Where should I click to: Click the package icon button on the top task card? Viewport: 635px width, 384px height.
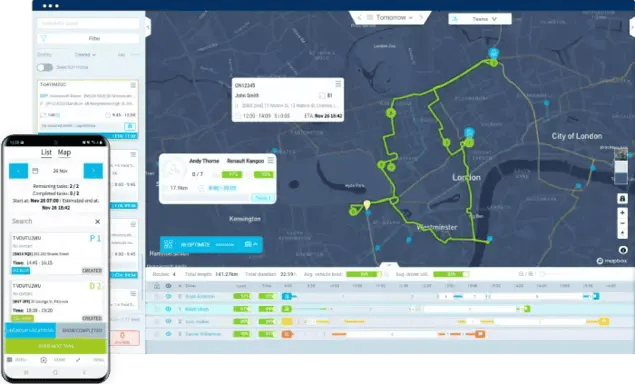point(130,126)
